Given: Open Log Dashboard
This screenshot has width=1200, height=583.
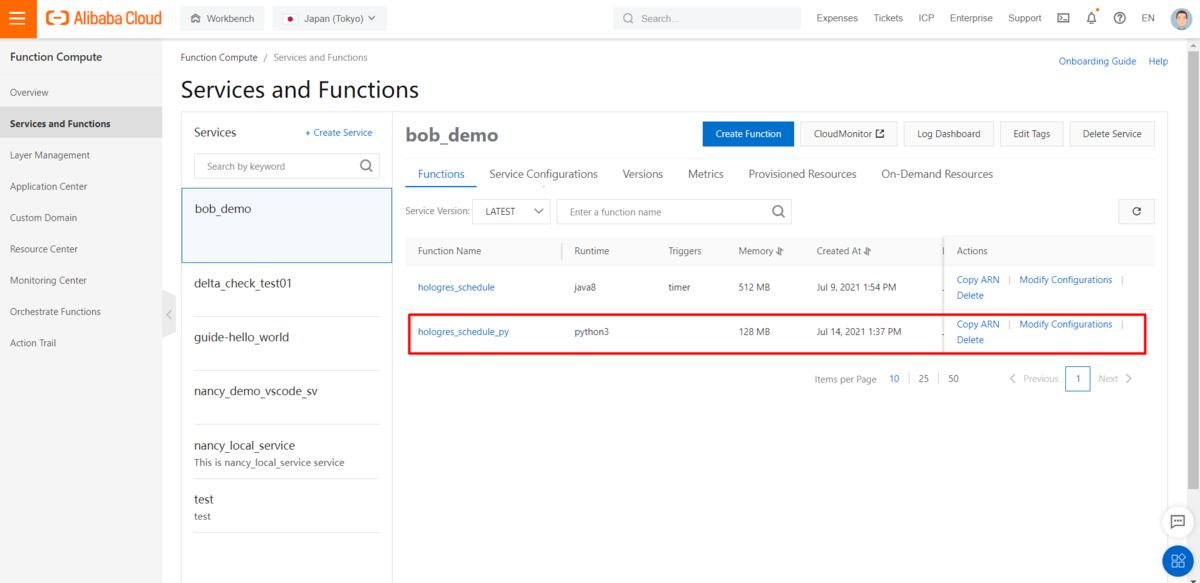Looking at the screenshot, I should pos(949,134).
